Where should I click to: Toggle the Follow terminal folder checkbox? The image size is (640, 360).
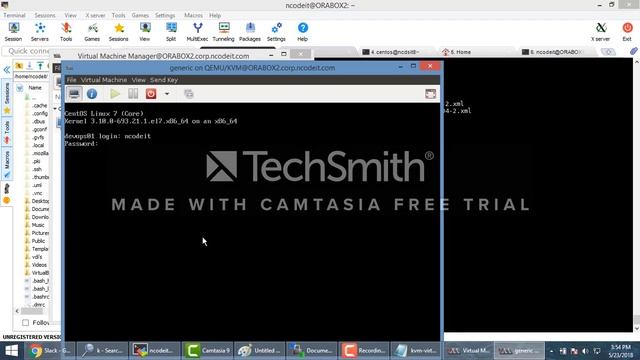point(26,322)
